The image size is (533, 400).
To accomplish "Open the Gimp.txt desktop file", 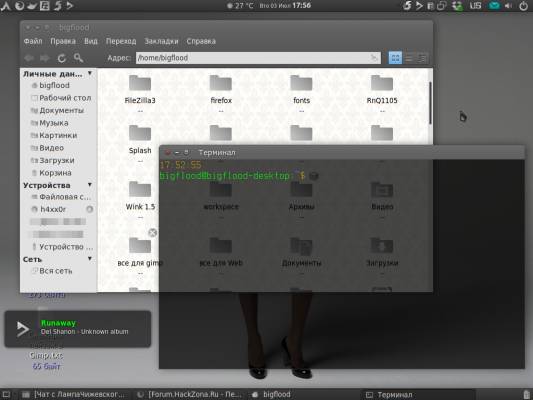I will coord(46,355).
